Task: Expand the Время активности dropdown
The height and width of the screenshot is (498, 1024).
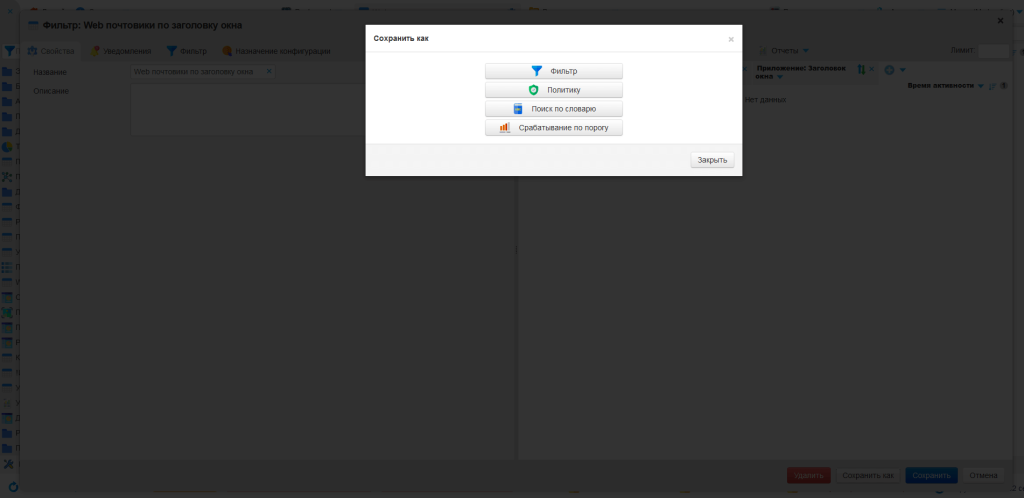Action: (980, 86)
